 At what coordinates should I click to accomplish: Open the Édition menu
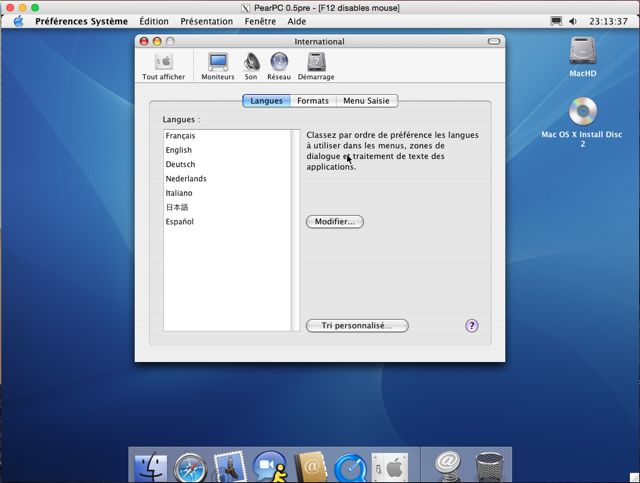pos(154,21)
